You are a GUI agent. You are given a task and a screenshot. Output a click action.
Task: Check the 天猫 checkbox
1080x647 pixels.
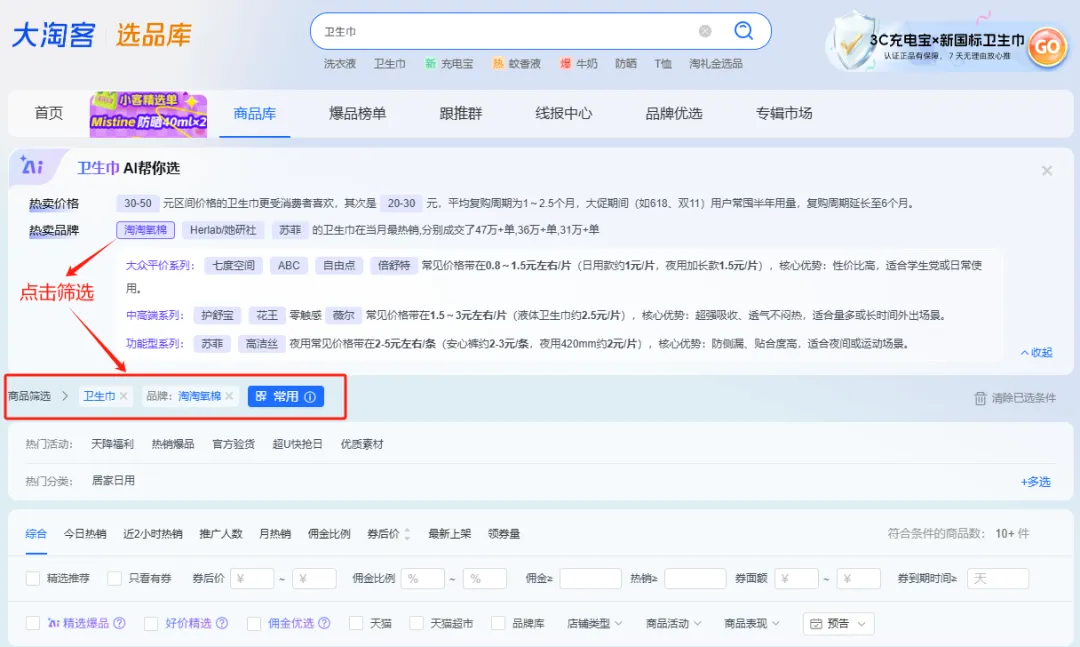pyautogui.click(x=355, y=623)
